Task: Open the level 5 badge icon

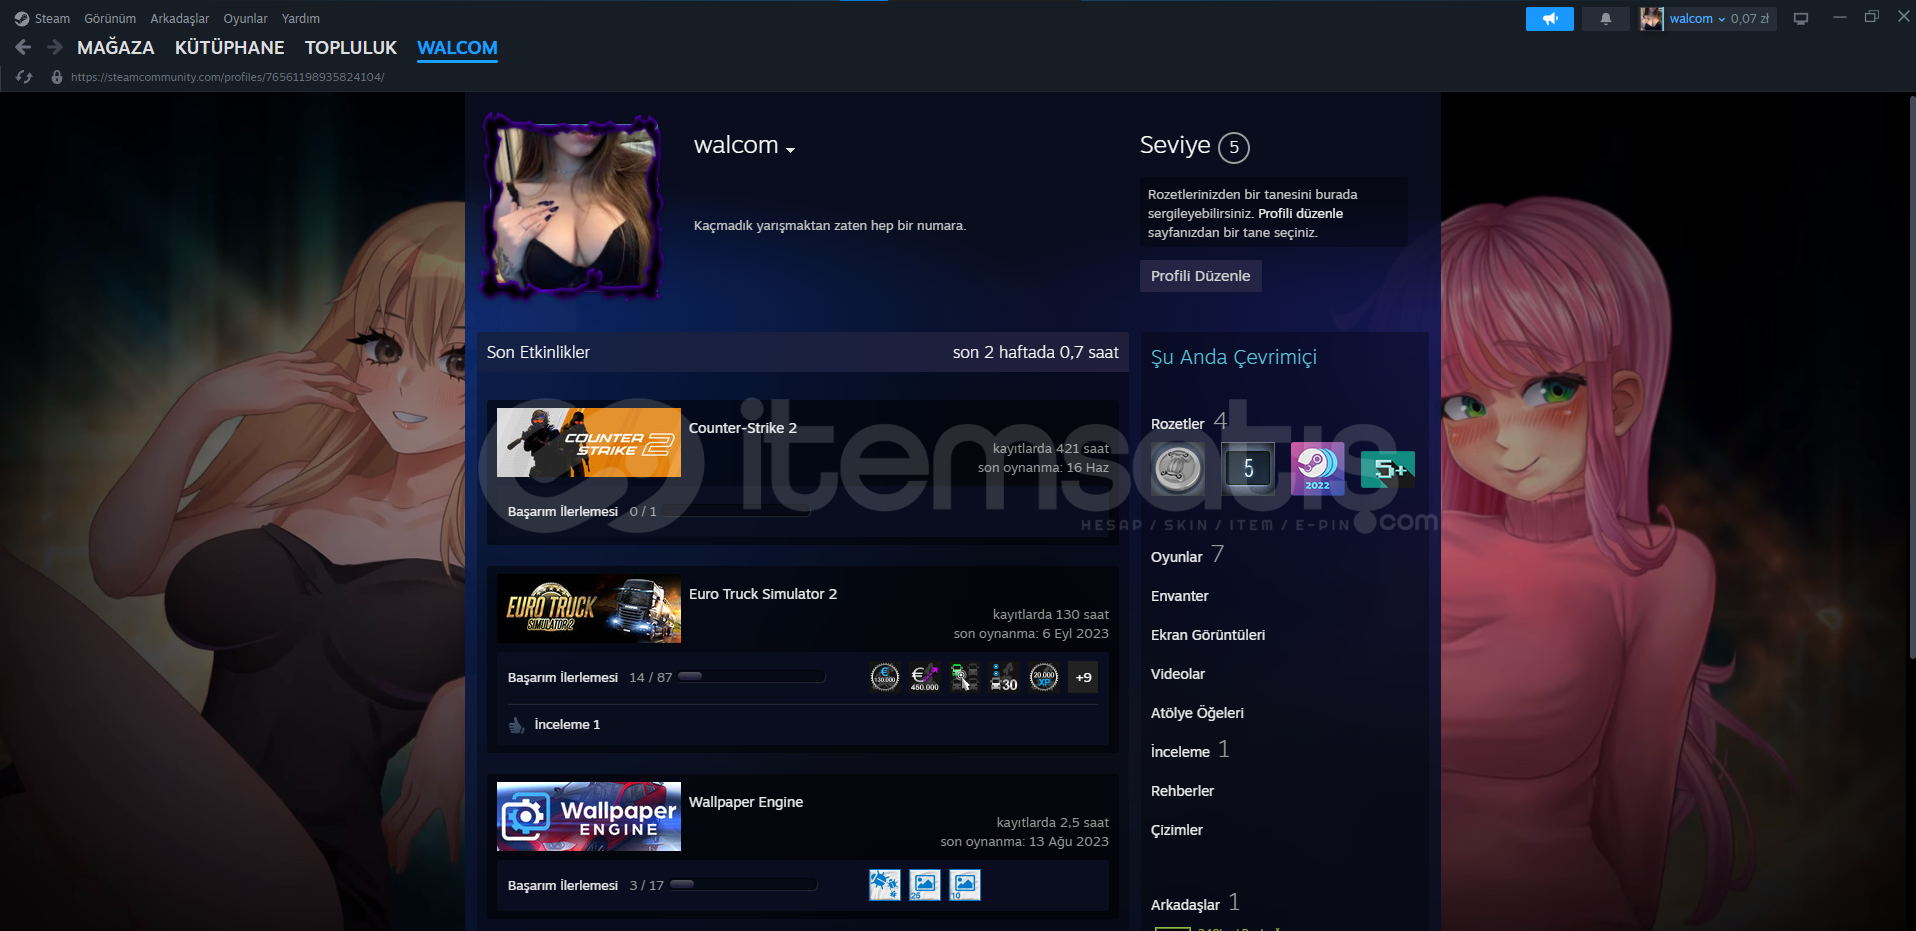Action: pyautogui.click(x=1248, y=469)
